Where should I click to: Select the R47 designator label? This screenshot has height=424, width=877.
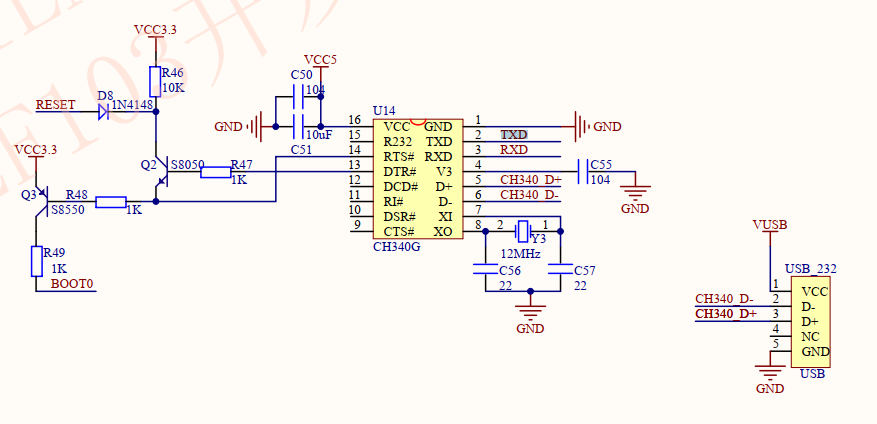coord(242,164)
